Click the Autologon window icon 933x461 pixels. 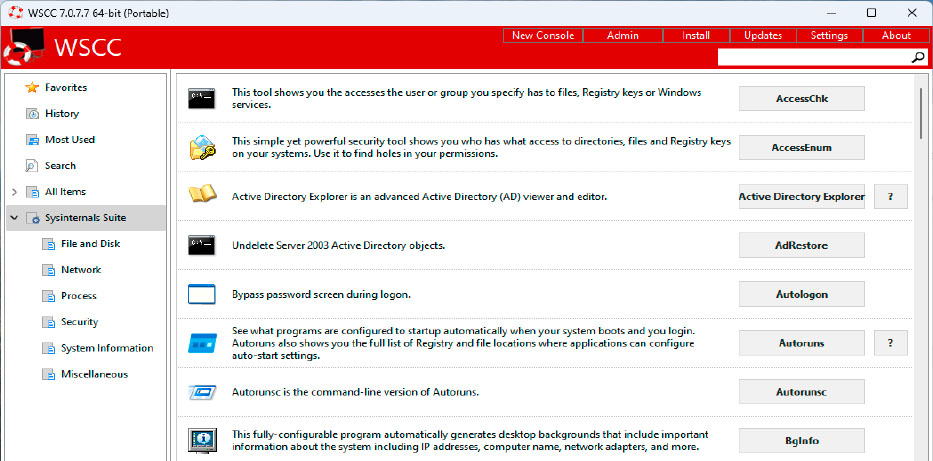[x=200, y=294]
